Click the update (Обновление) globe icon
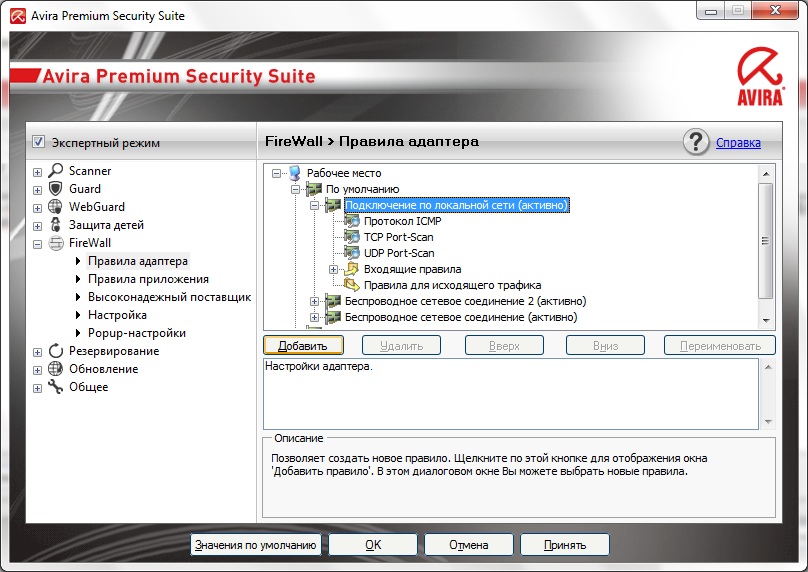Screen dimensions: 808x572 [x=55, y=368]
